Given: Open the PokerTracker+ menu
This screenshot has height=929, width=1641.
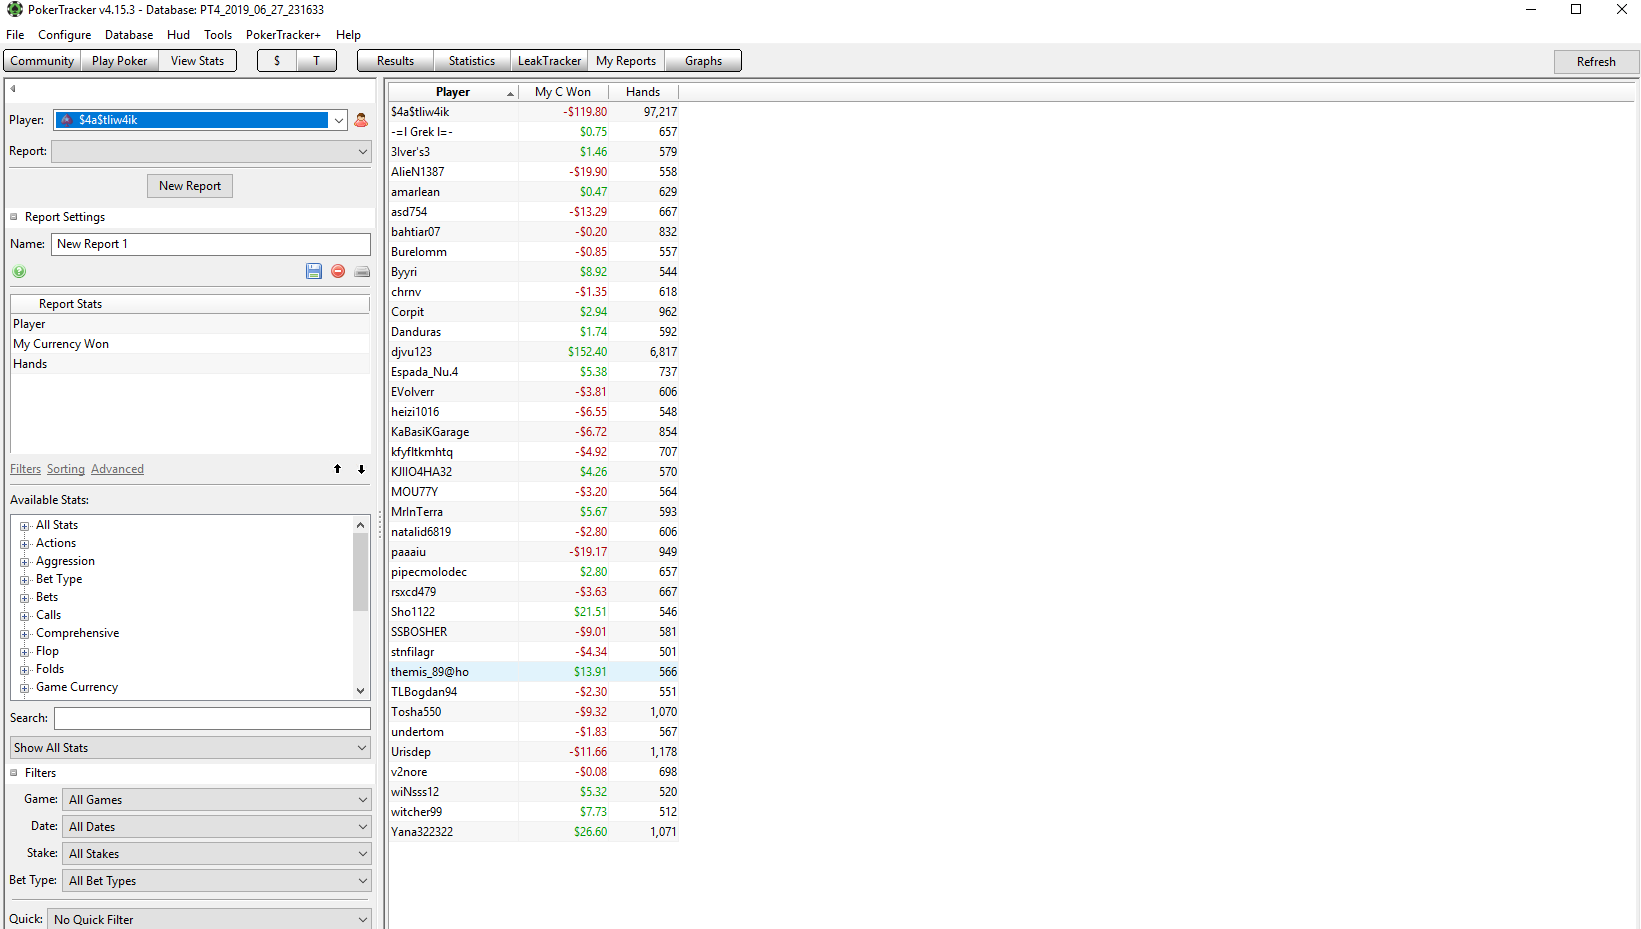Looking at the screenshot, I should coord(283,35).
